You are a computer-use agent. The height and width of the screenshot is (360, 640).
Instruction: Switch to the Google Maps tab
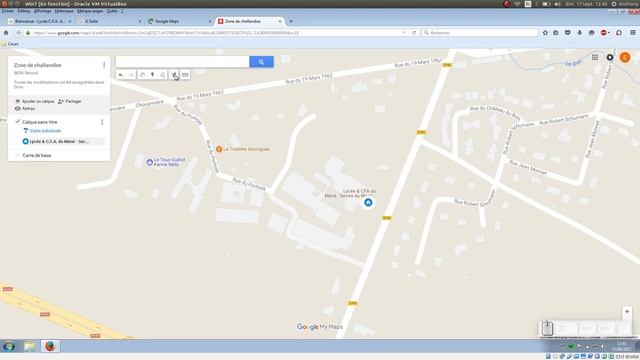click(x=180, y=21)
